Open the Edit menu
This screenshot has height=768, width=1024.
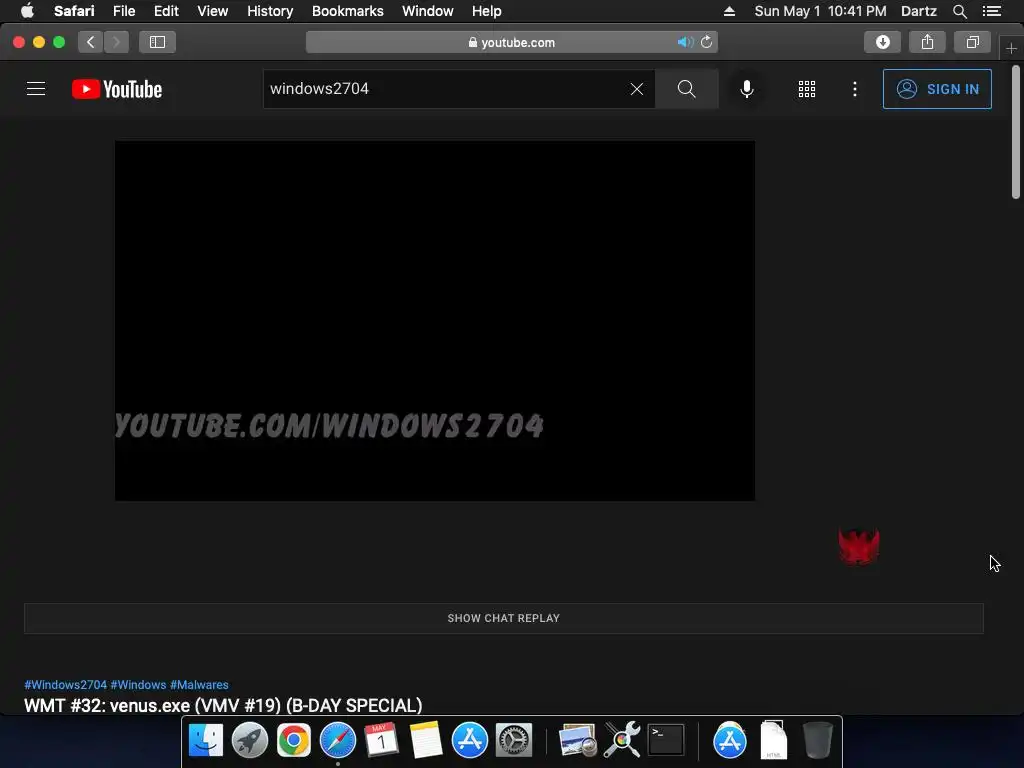click(166, 11)
